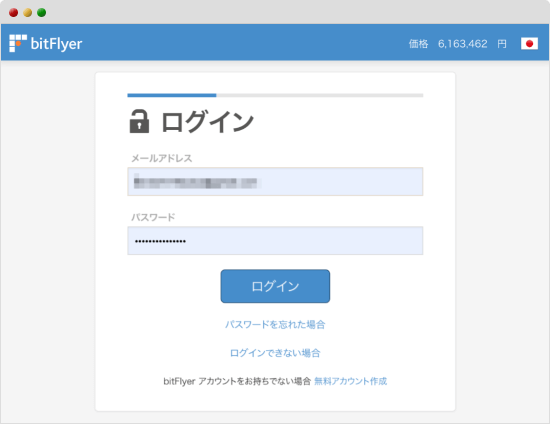Screen dimensions: 550x424
Task: Click the blue ログイン button
Action: pyautogui.click(x=275, y=286)
